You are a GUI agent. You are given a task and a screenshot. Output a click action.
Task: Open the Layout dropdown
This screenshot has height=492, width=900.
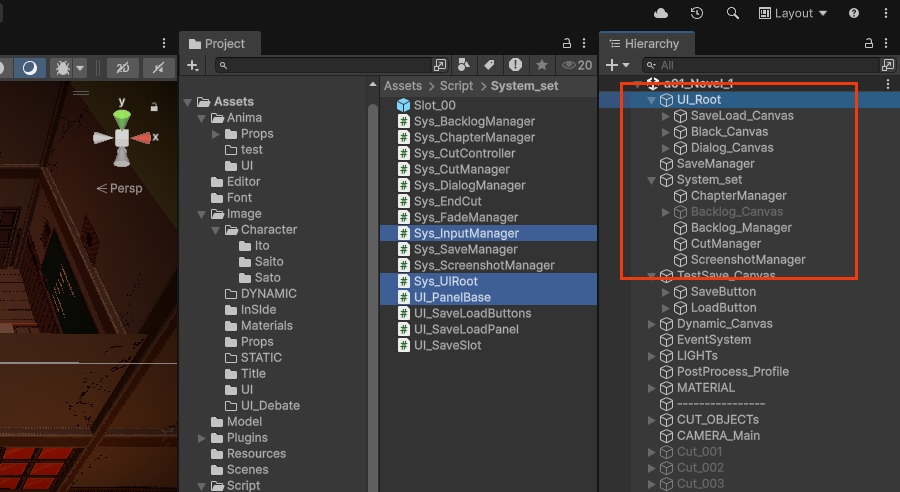coord(793,13)
